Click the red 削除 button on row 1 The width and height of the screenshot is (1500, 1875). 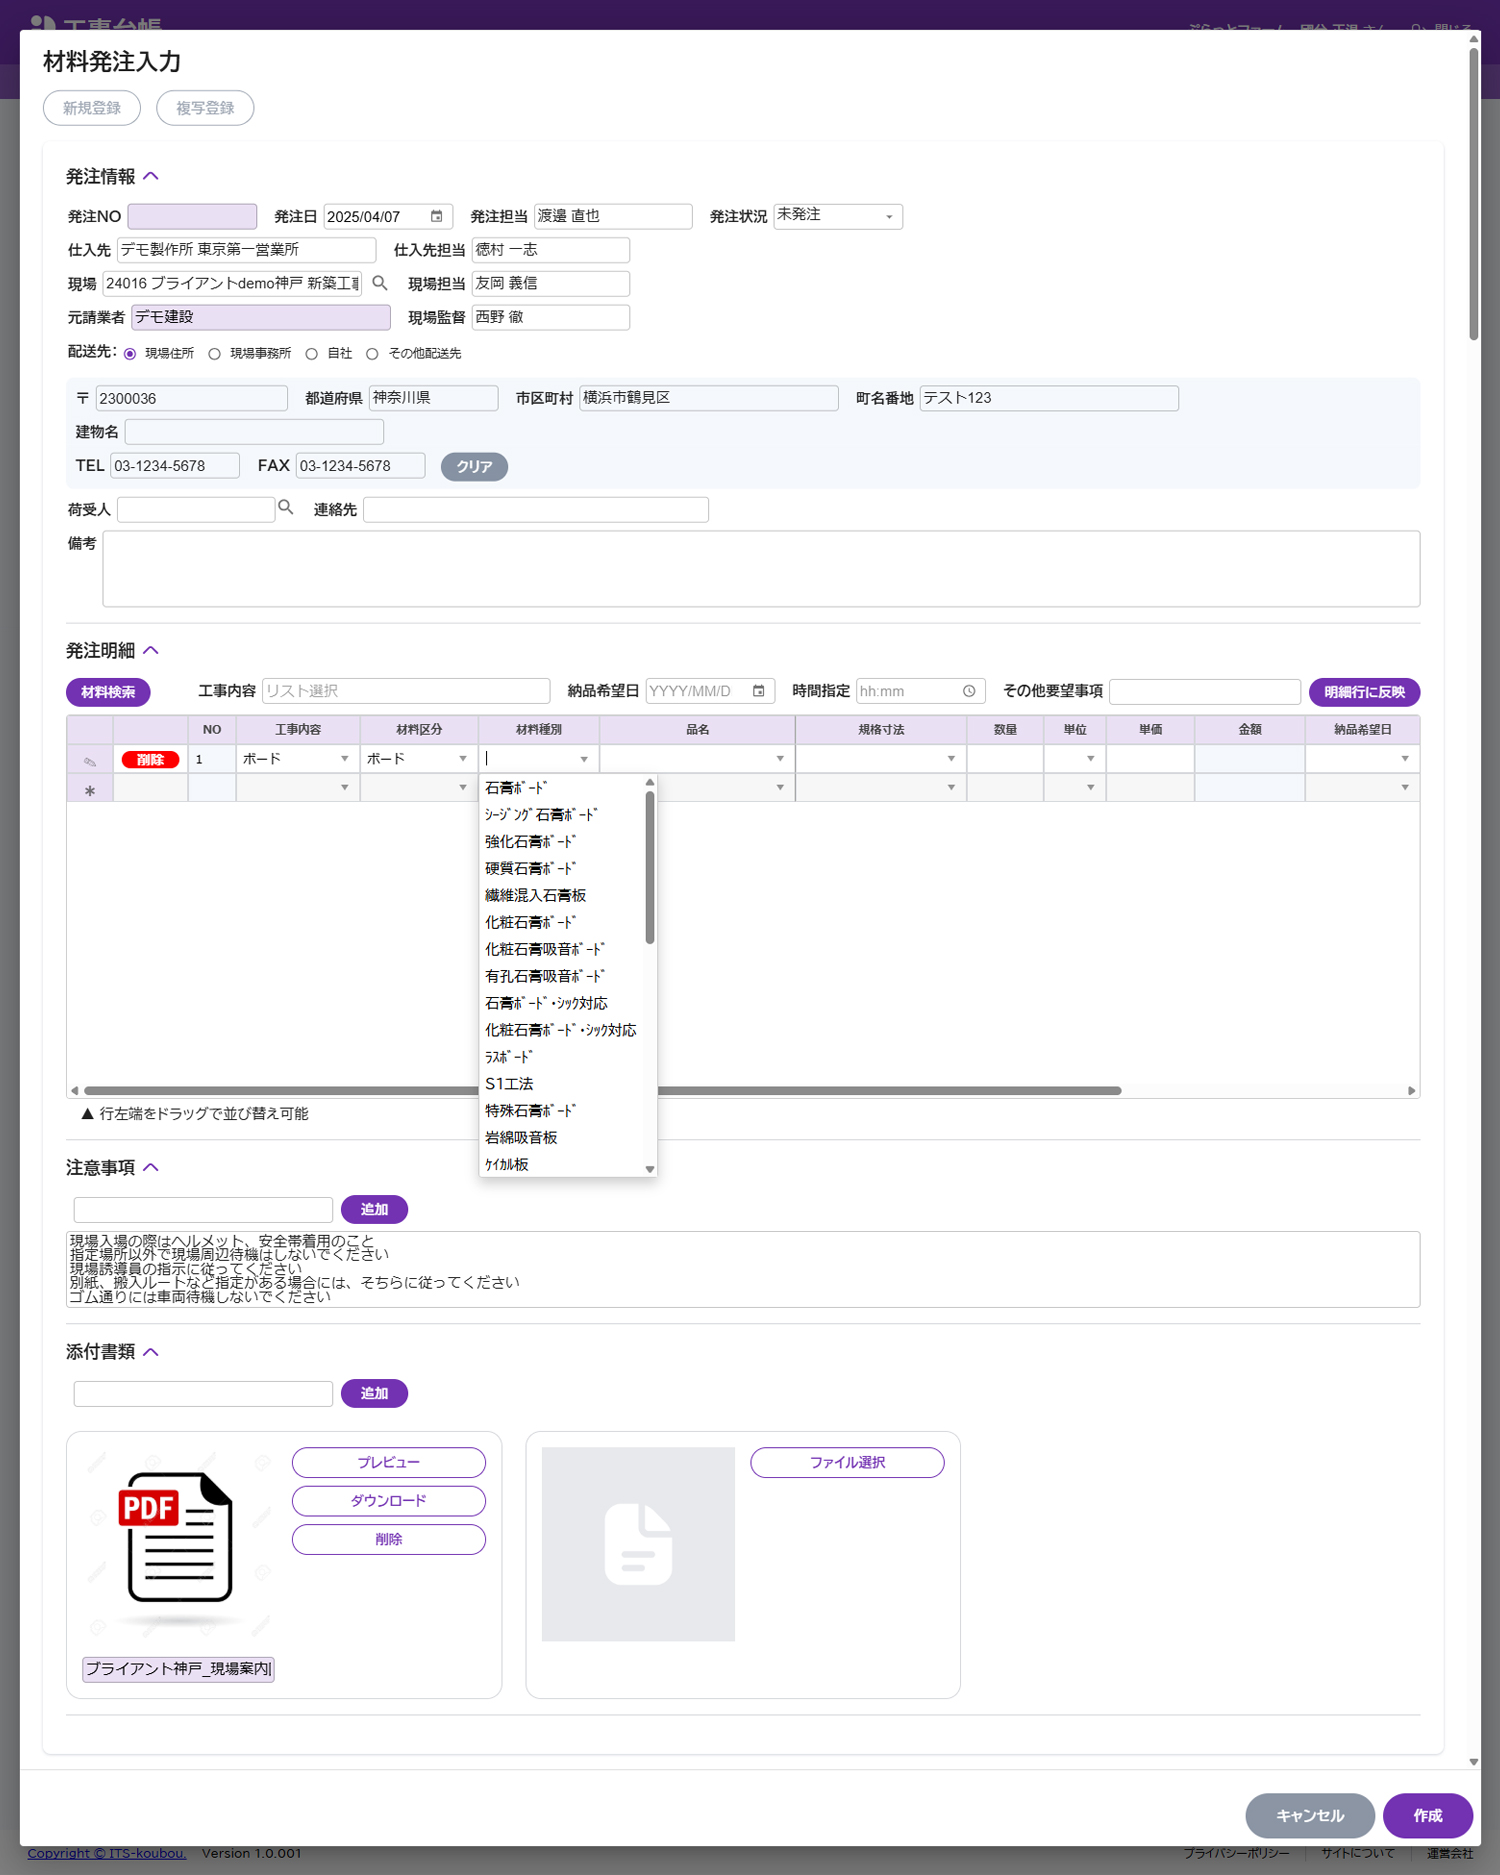(x=150, y=760)
